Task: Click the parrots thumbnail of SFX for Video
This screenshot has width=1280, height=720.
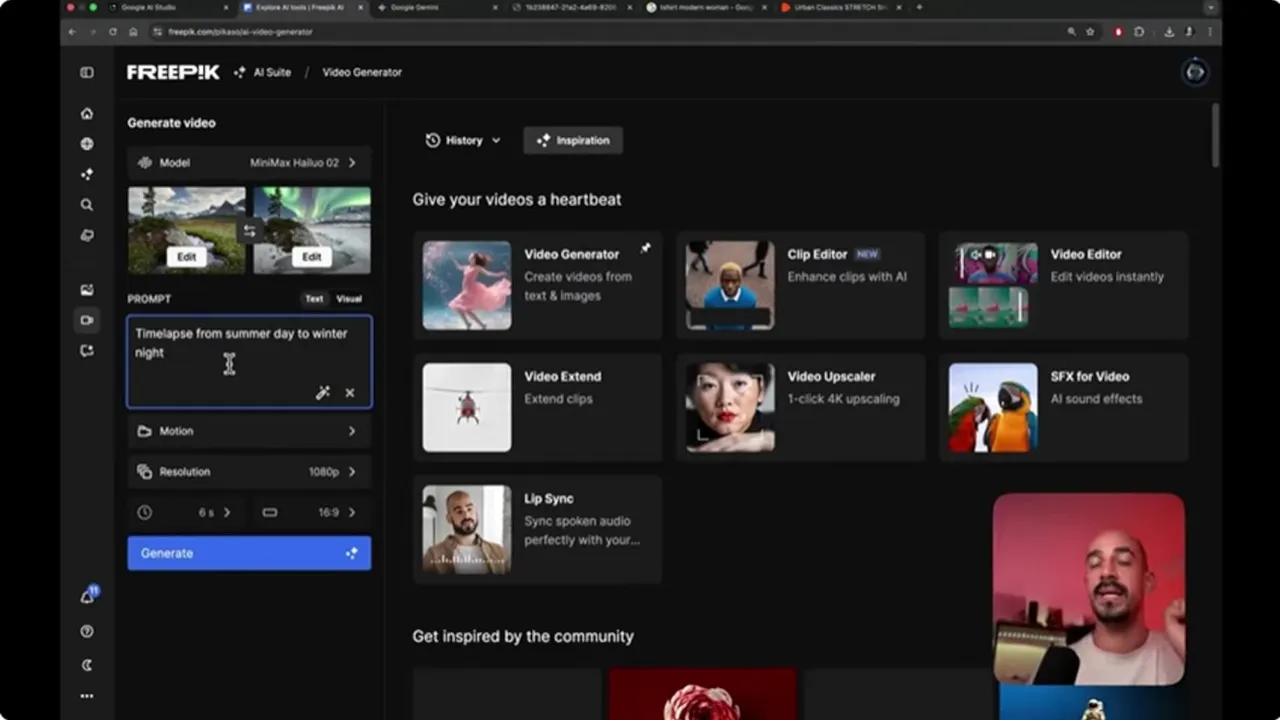Action: click(993, 407)
